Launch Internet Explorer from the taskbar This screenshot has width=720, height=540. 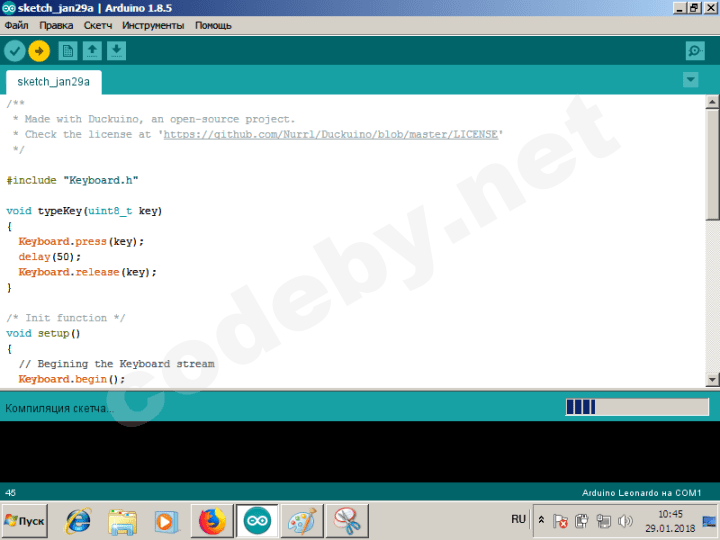78,521
